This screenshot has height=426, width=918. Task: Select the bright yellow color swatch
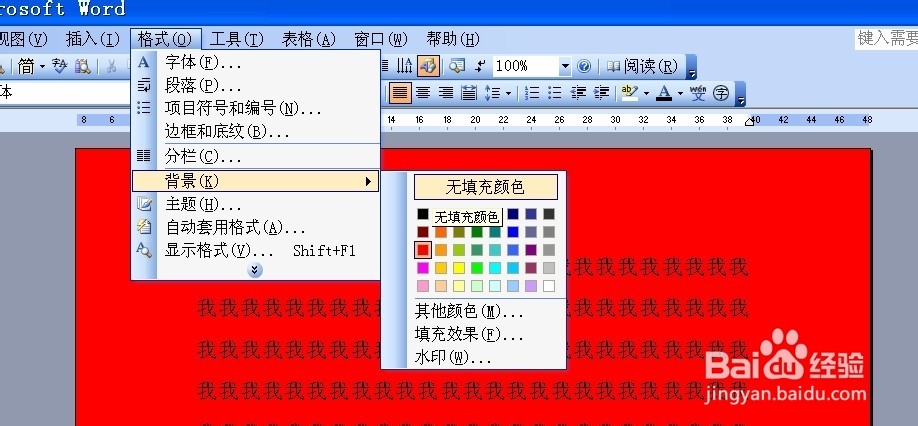(459, 268)
